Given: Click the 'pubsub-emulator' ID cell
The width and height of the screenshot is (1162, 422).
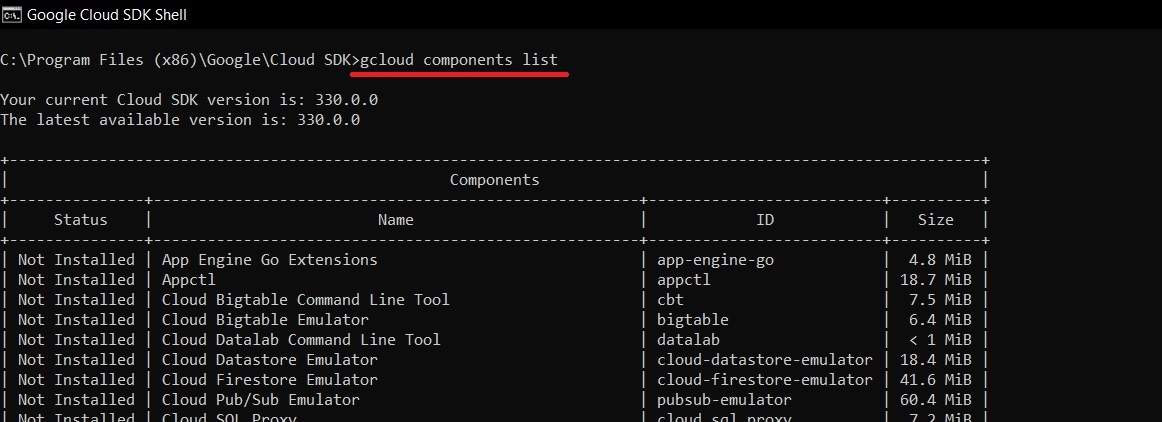Looking at the screenshot, I should (725, 400).
